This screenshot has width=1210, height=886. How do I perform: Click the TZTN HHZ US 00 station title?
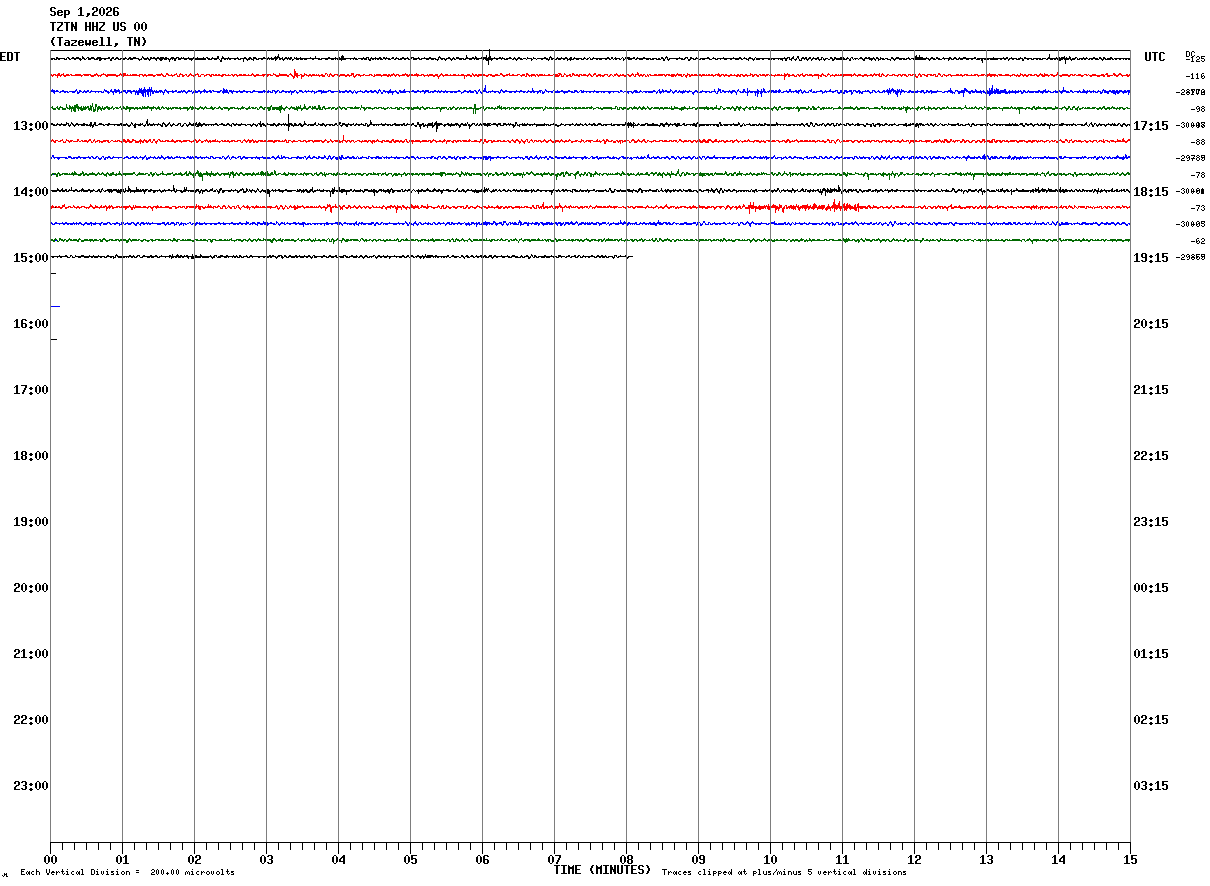[98, 27]
